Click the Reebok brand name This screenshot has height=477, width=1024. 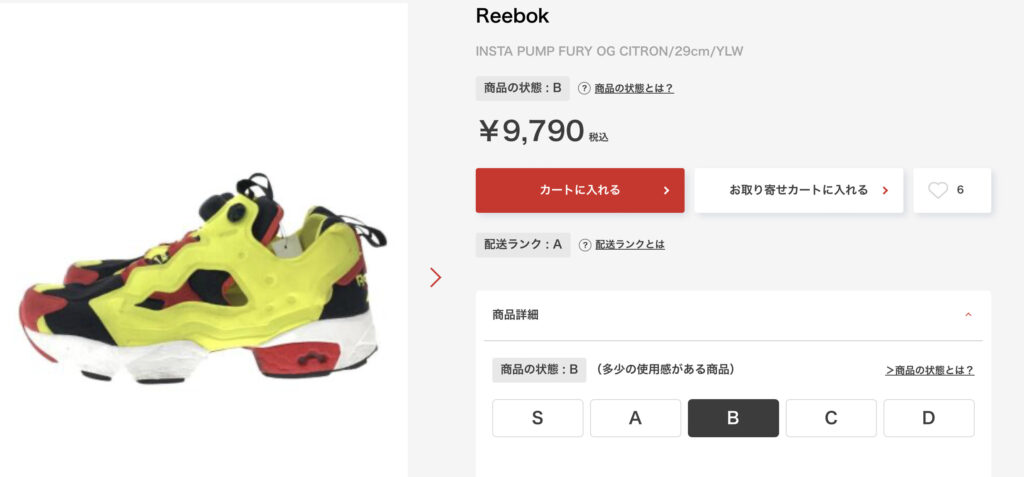[512, 16]
